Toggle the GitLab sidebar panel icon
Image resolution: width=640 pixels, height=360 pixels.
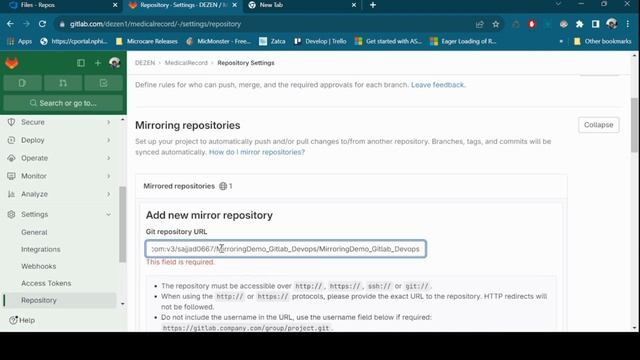pyautogui.click(x=81, y=63)
